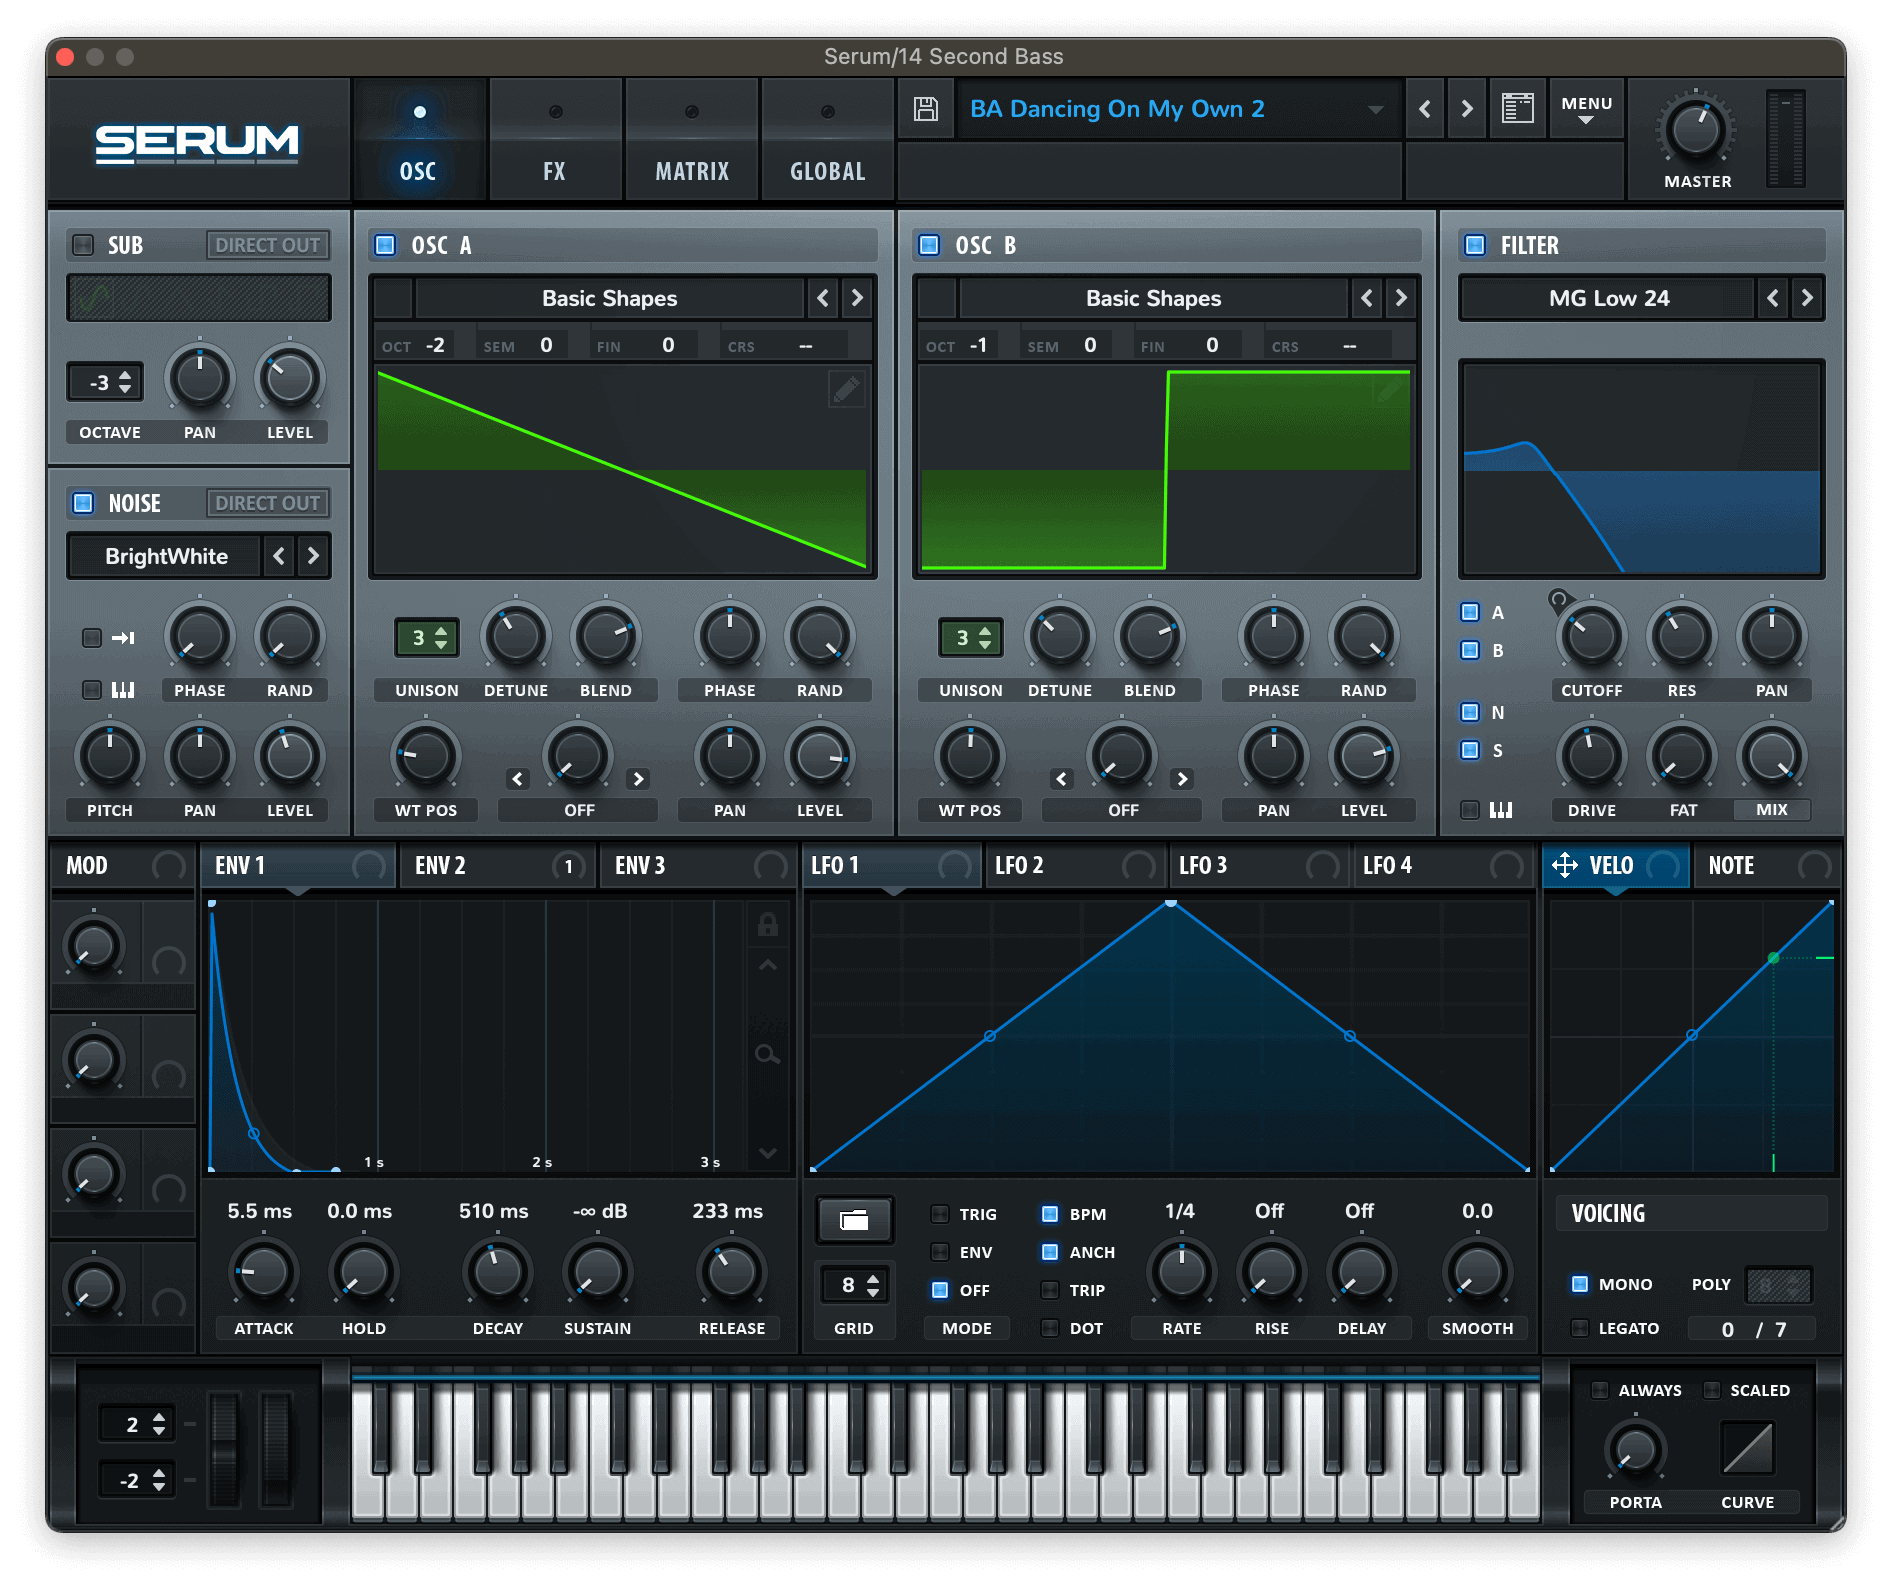Open the LFO shape folder icon

[x=854, y=1220]
